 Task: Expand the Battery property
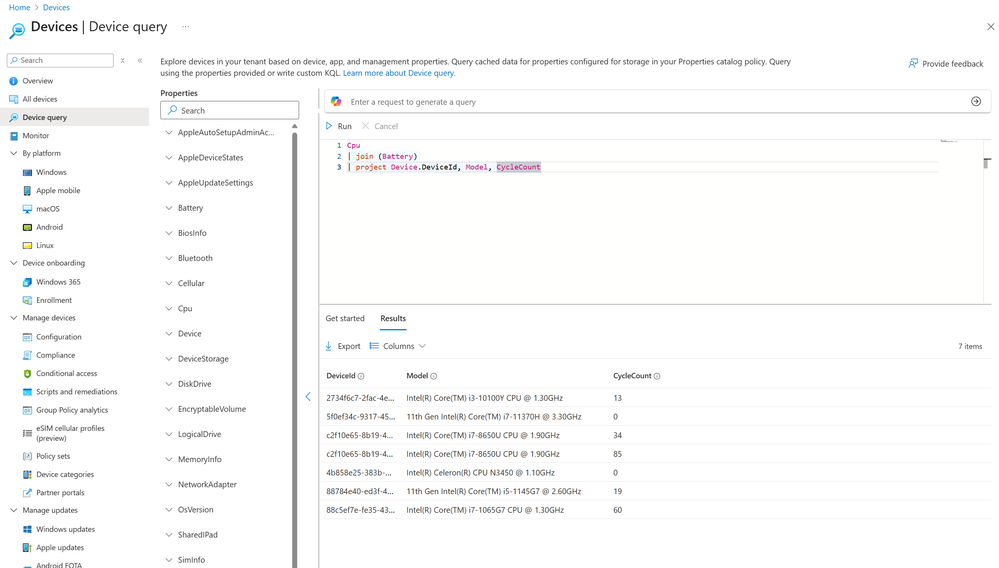tap(169, 208)
